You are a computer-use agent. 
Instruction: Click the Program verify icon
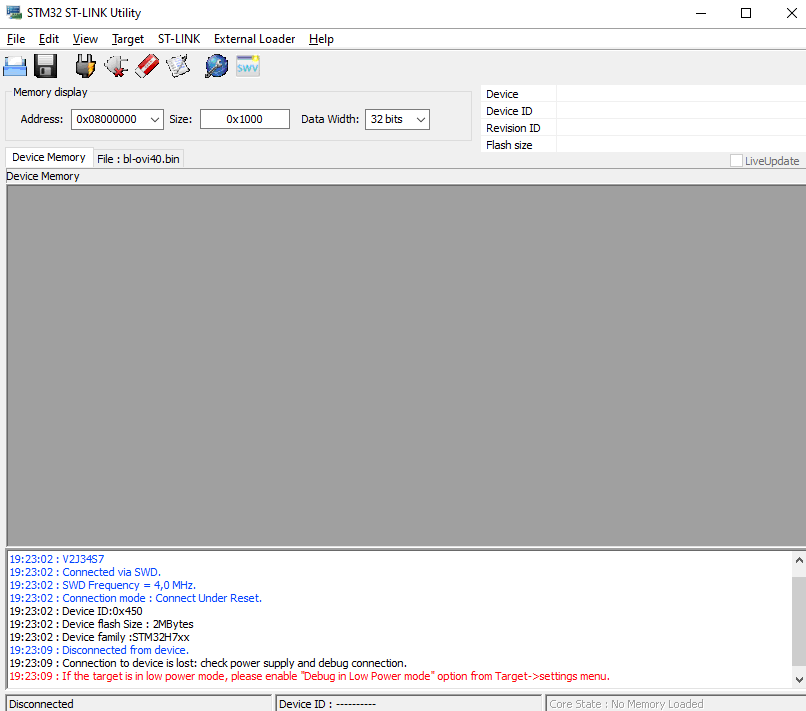click(x=178, y=66)
